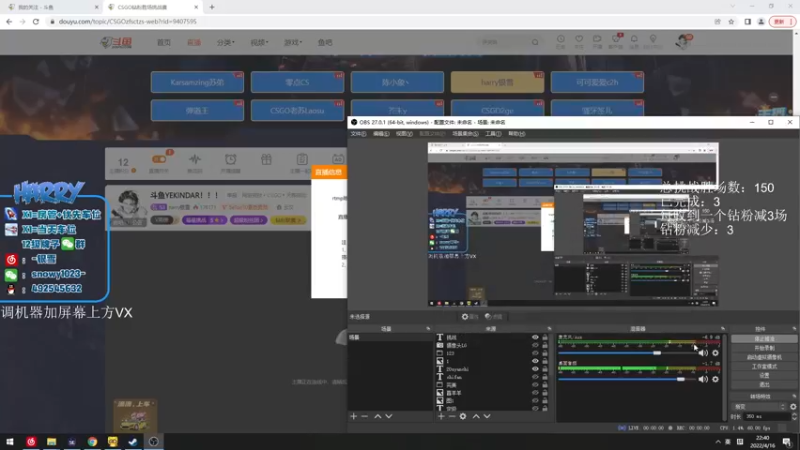Viewport: 800px width, 450px height.
Task: Open File Explorer from the taskbar
Action: [52, 442]
